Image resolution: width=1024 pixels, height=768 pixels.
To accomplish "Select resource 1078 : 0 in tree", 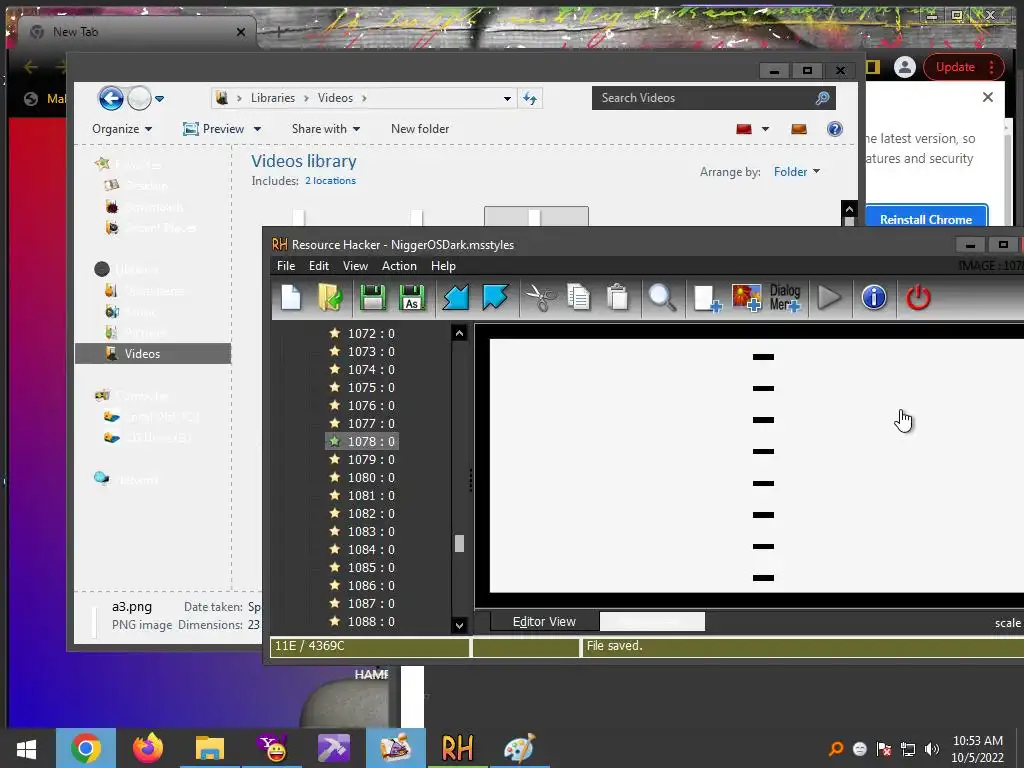I will point(362,441).
